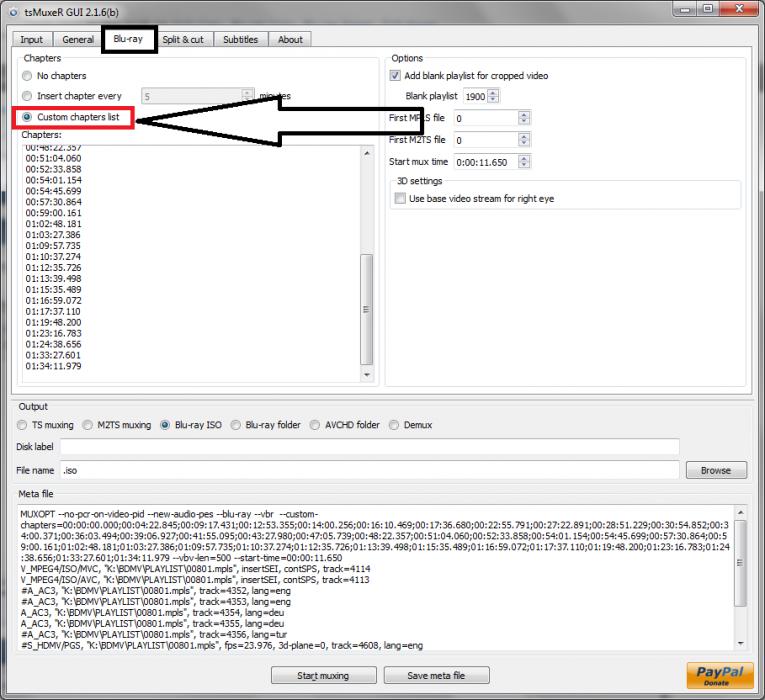Choose Blu-ray folder output option
Image resolution: width=765 pixels, height=700 pixels.
click(x=237, y=425)
